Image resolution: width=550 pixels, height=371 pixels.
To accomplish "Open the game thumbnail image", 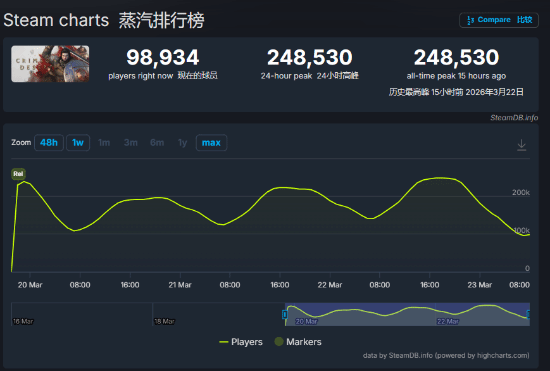I will (x=50, y=63).
